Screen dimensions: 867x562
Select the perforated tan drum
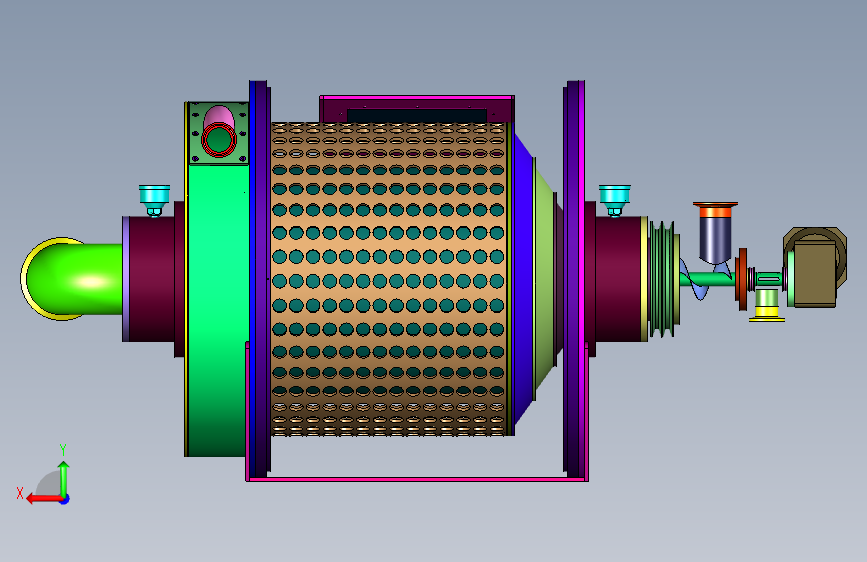[x=388, y=279]
